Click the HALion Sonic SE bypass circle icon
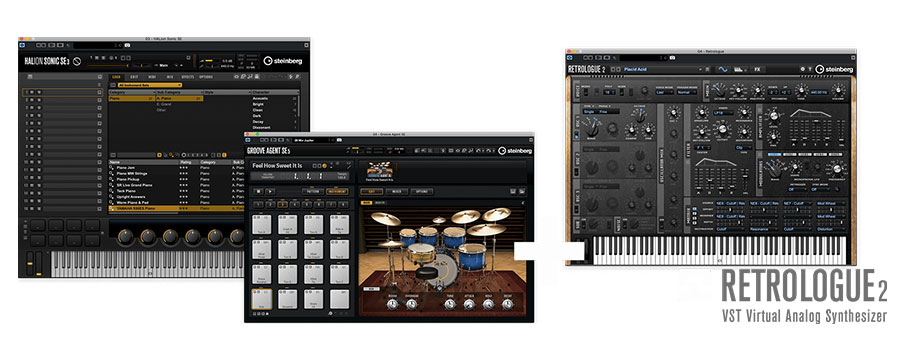This screenshot has width=910, height=362. point(77,60)
